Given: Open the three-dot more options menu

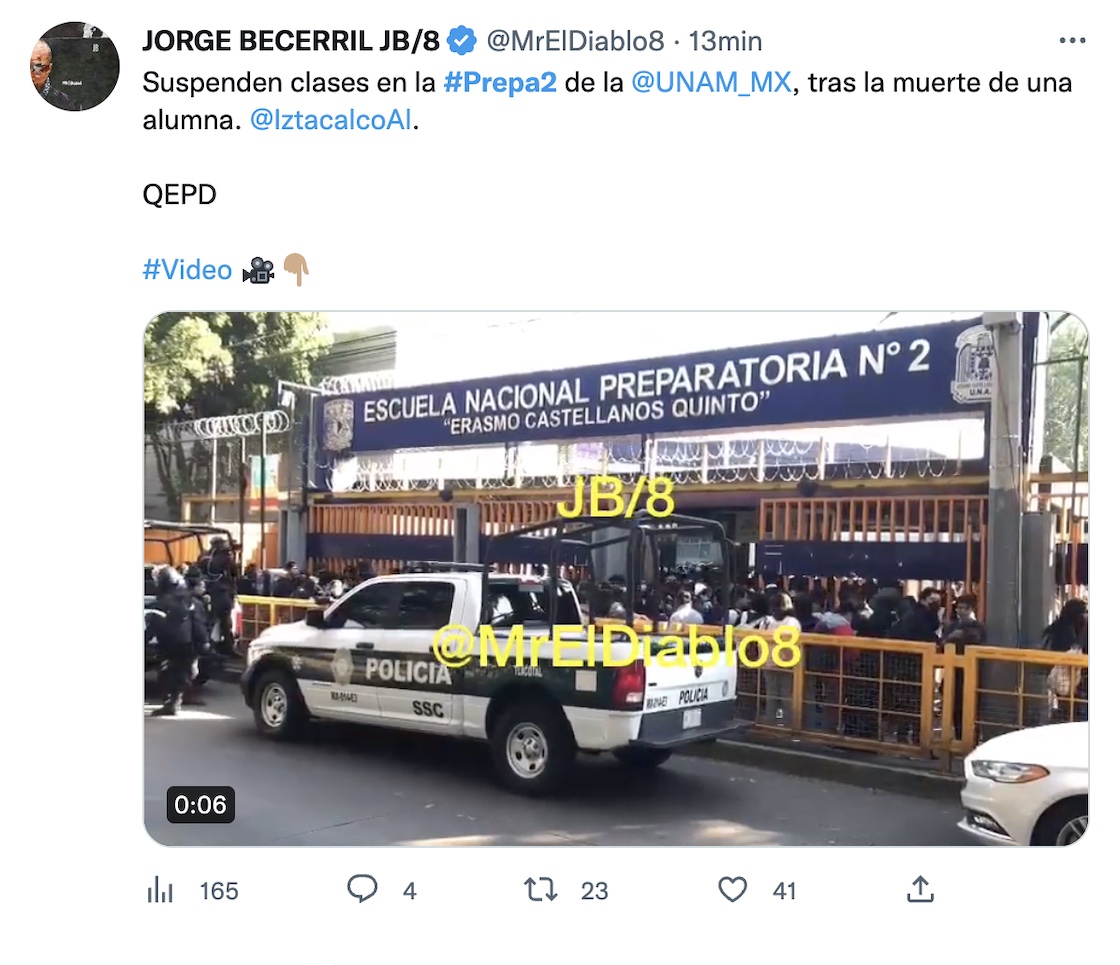Looking at the screenshot, I should pyautogui.click(x=1072, y=41).
